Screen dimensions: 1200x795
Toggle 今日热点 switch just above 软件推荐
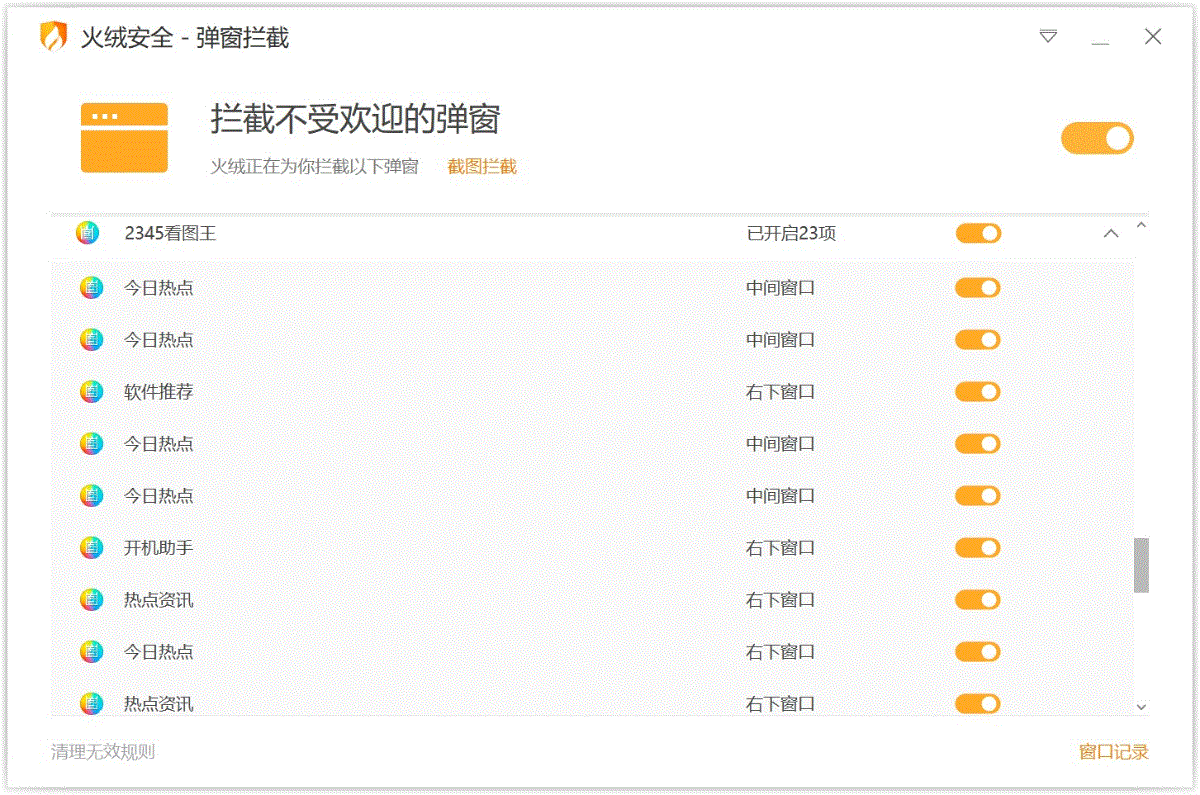point(978,340)
